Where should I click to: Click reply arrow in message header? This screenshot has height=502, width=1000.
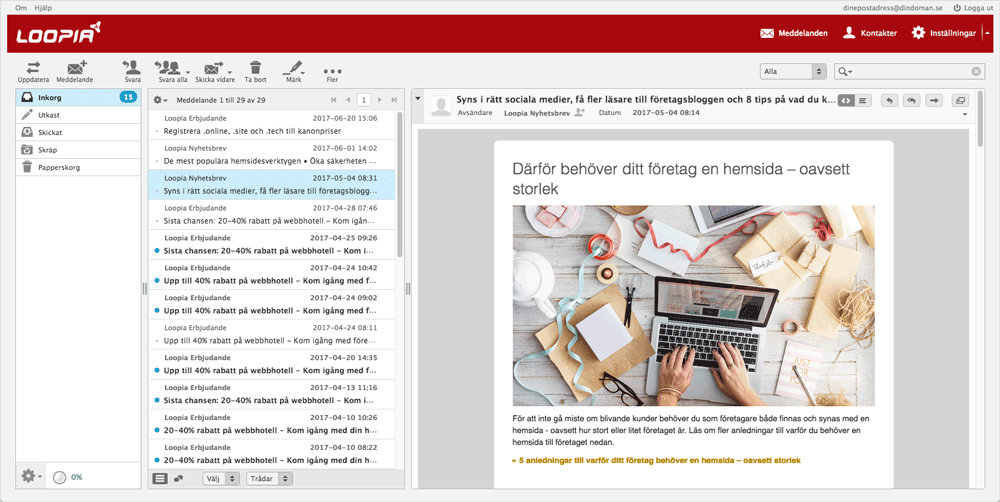pos(890,100)
